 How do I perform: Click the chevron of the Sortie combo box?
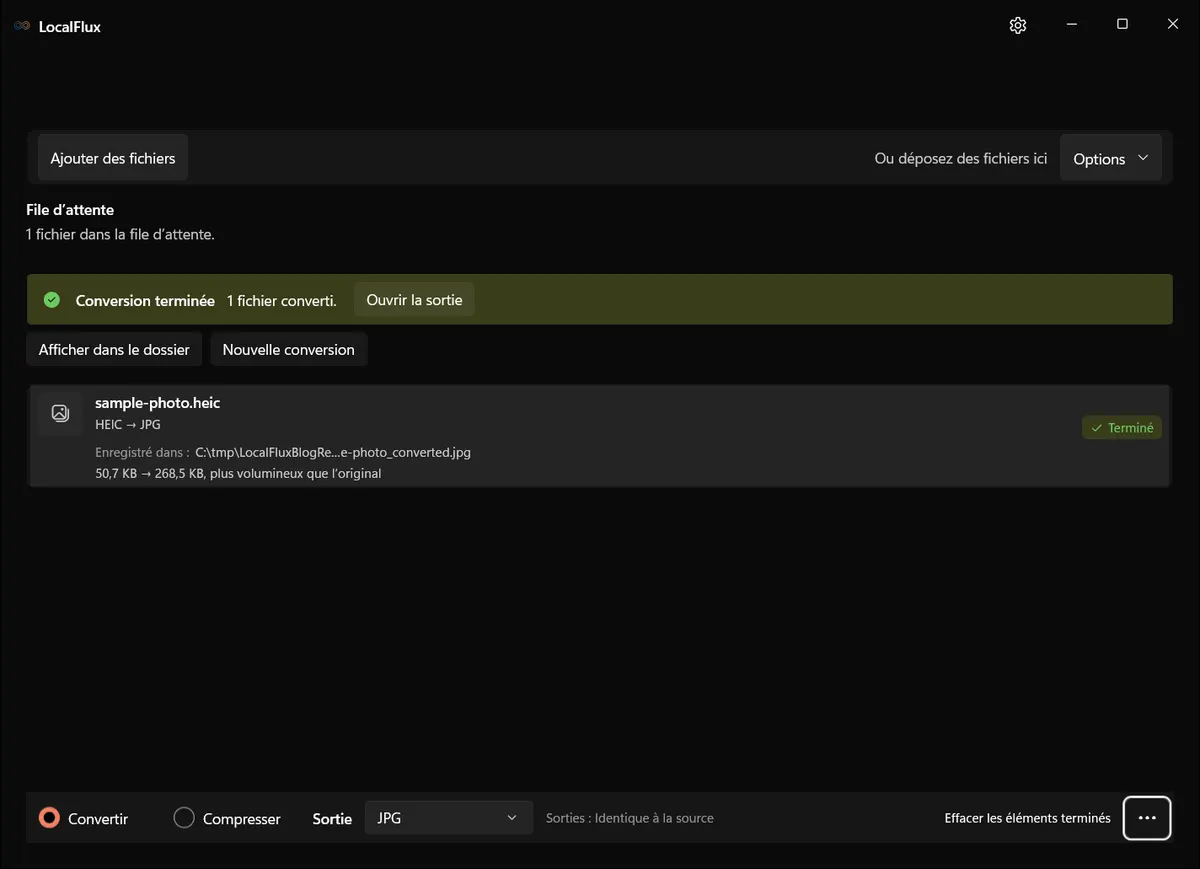pos(512,818)
